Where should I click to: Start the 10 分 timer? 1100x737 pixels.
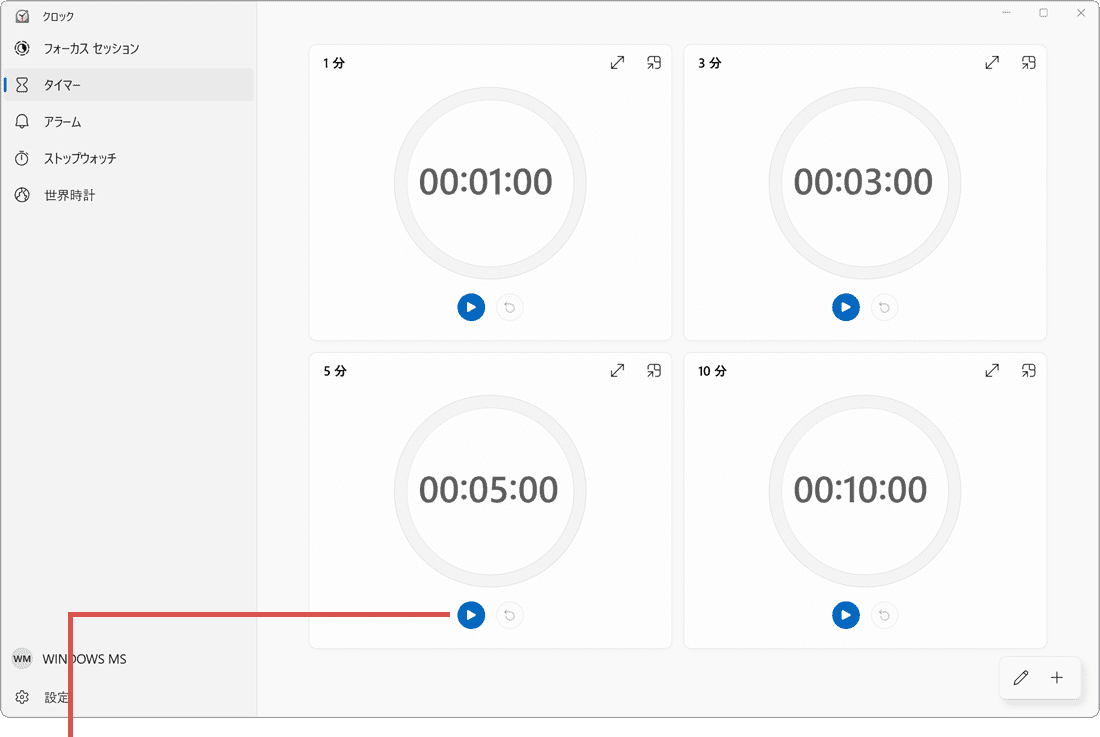coord(846,615)
